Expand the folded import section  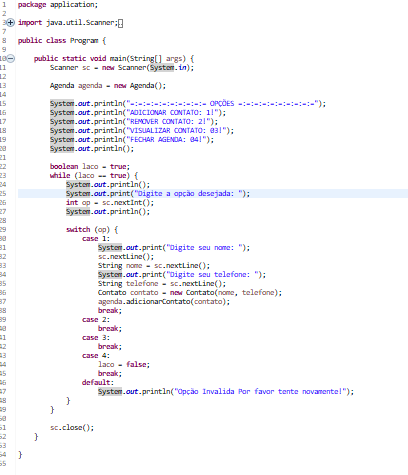(x=11, y=23)
